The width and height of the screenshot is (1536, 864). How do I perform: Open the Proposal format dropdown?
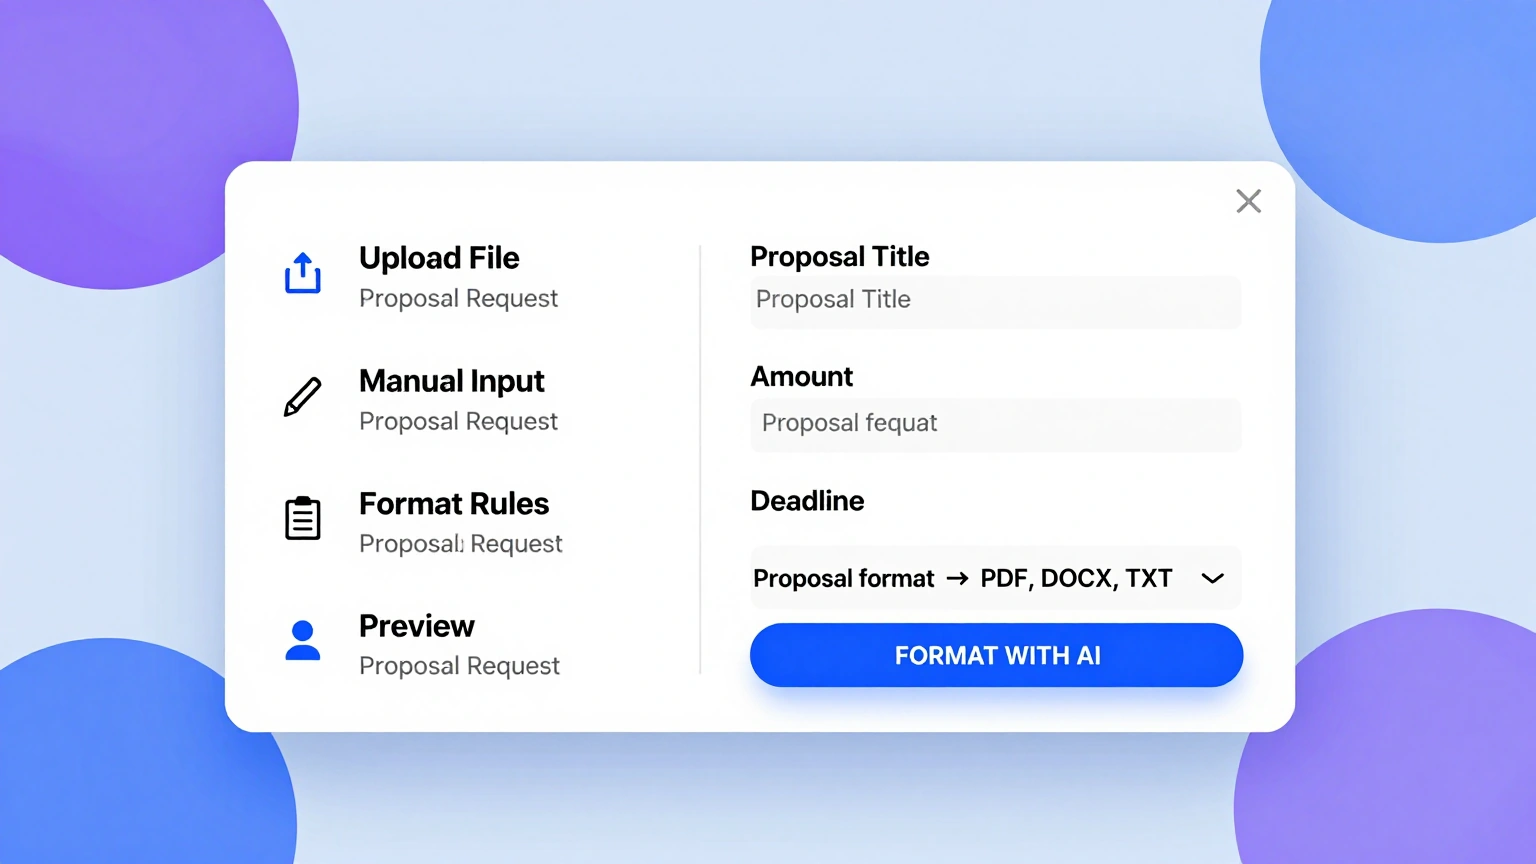point(995,578)
